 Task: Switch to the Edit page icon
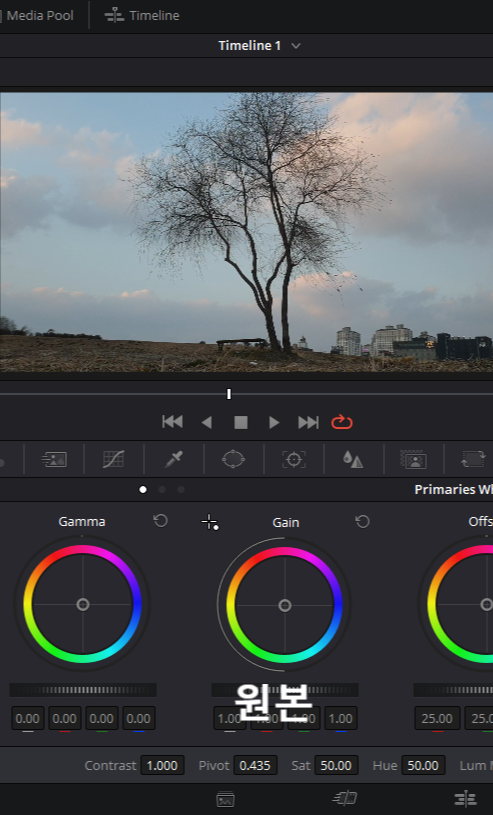coord(465,798)
